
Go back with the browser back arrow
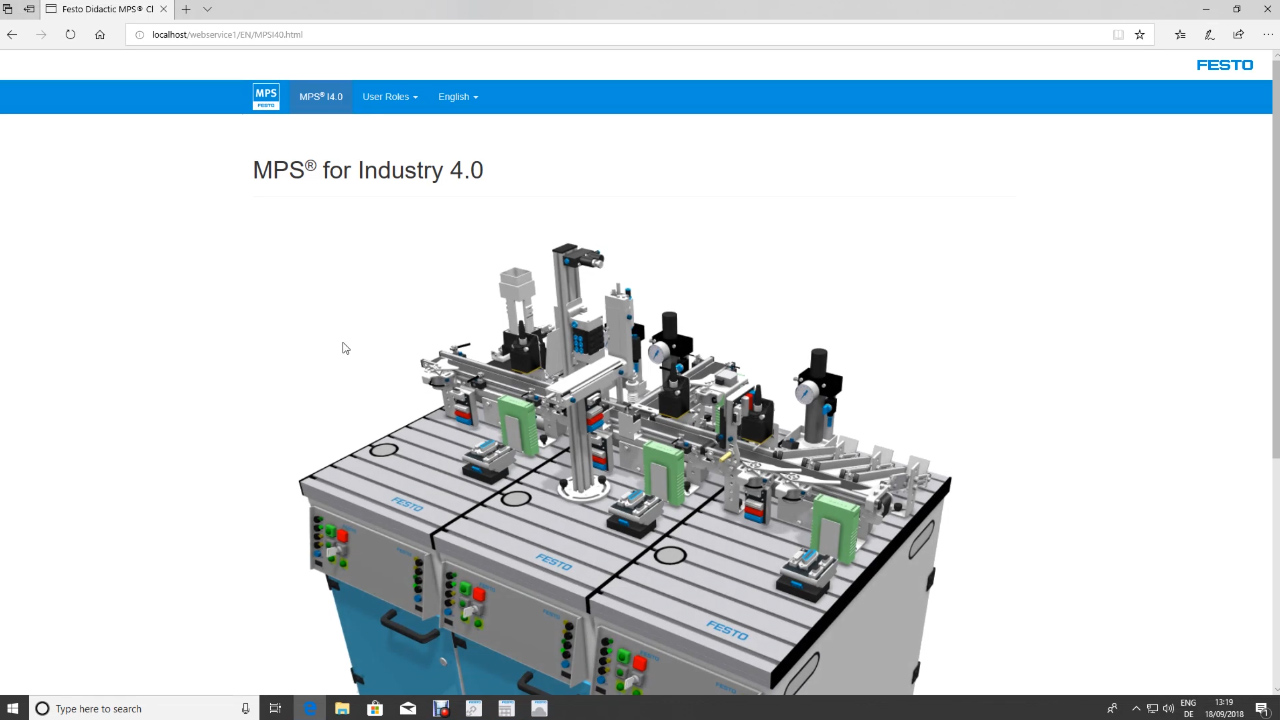click(x=12, y=34)
